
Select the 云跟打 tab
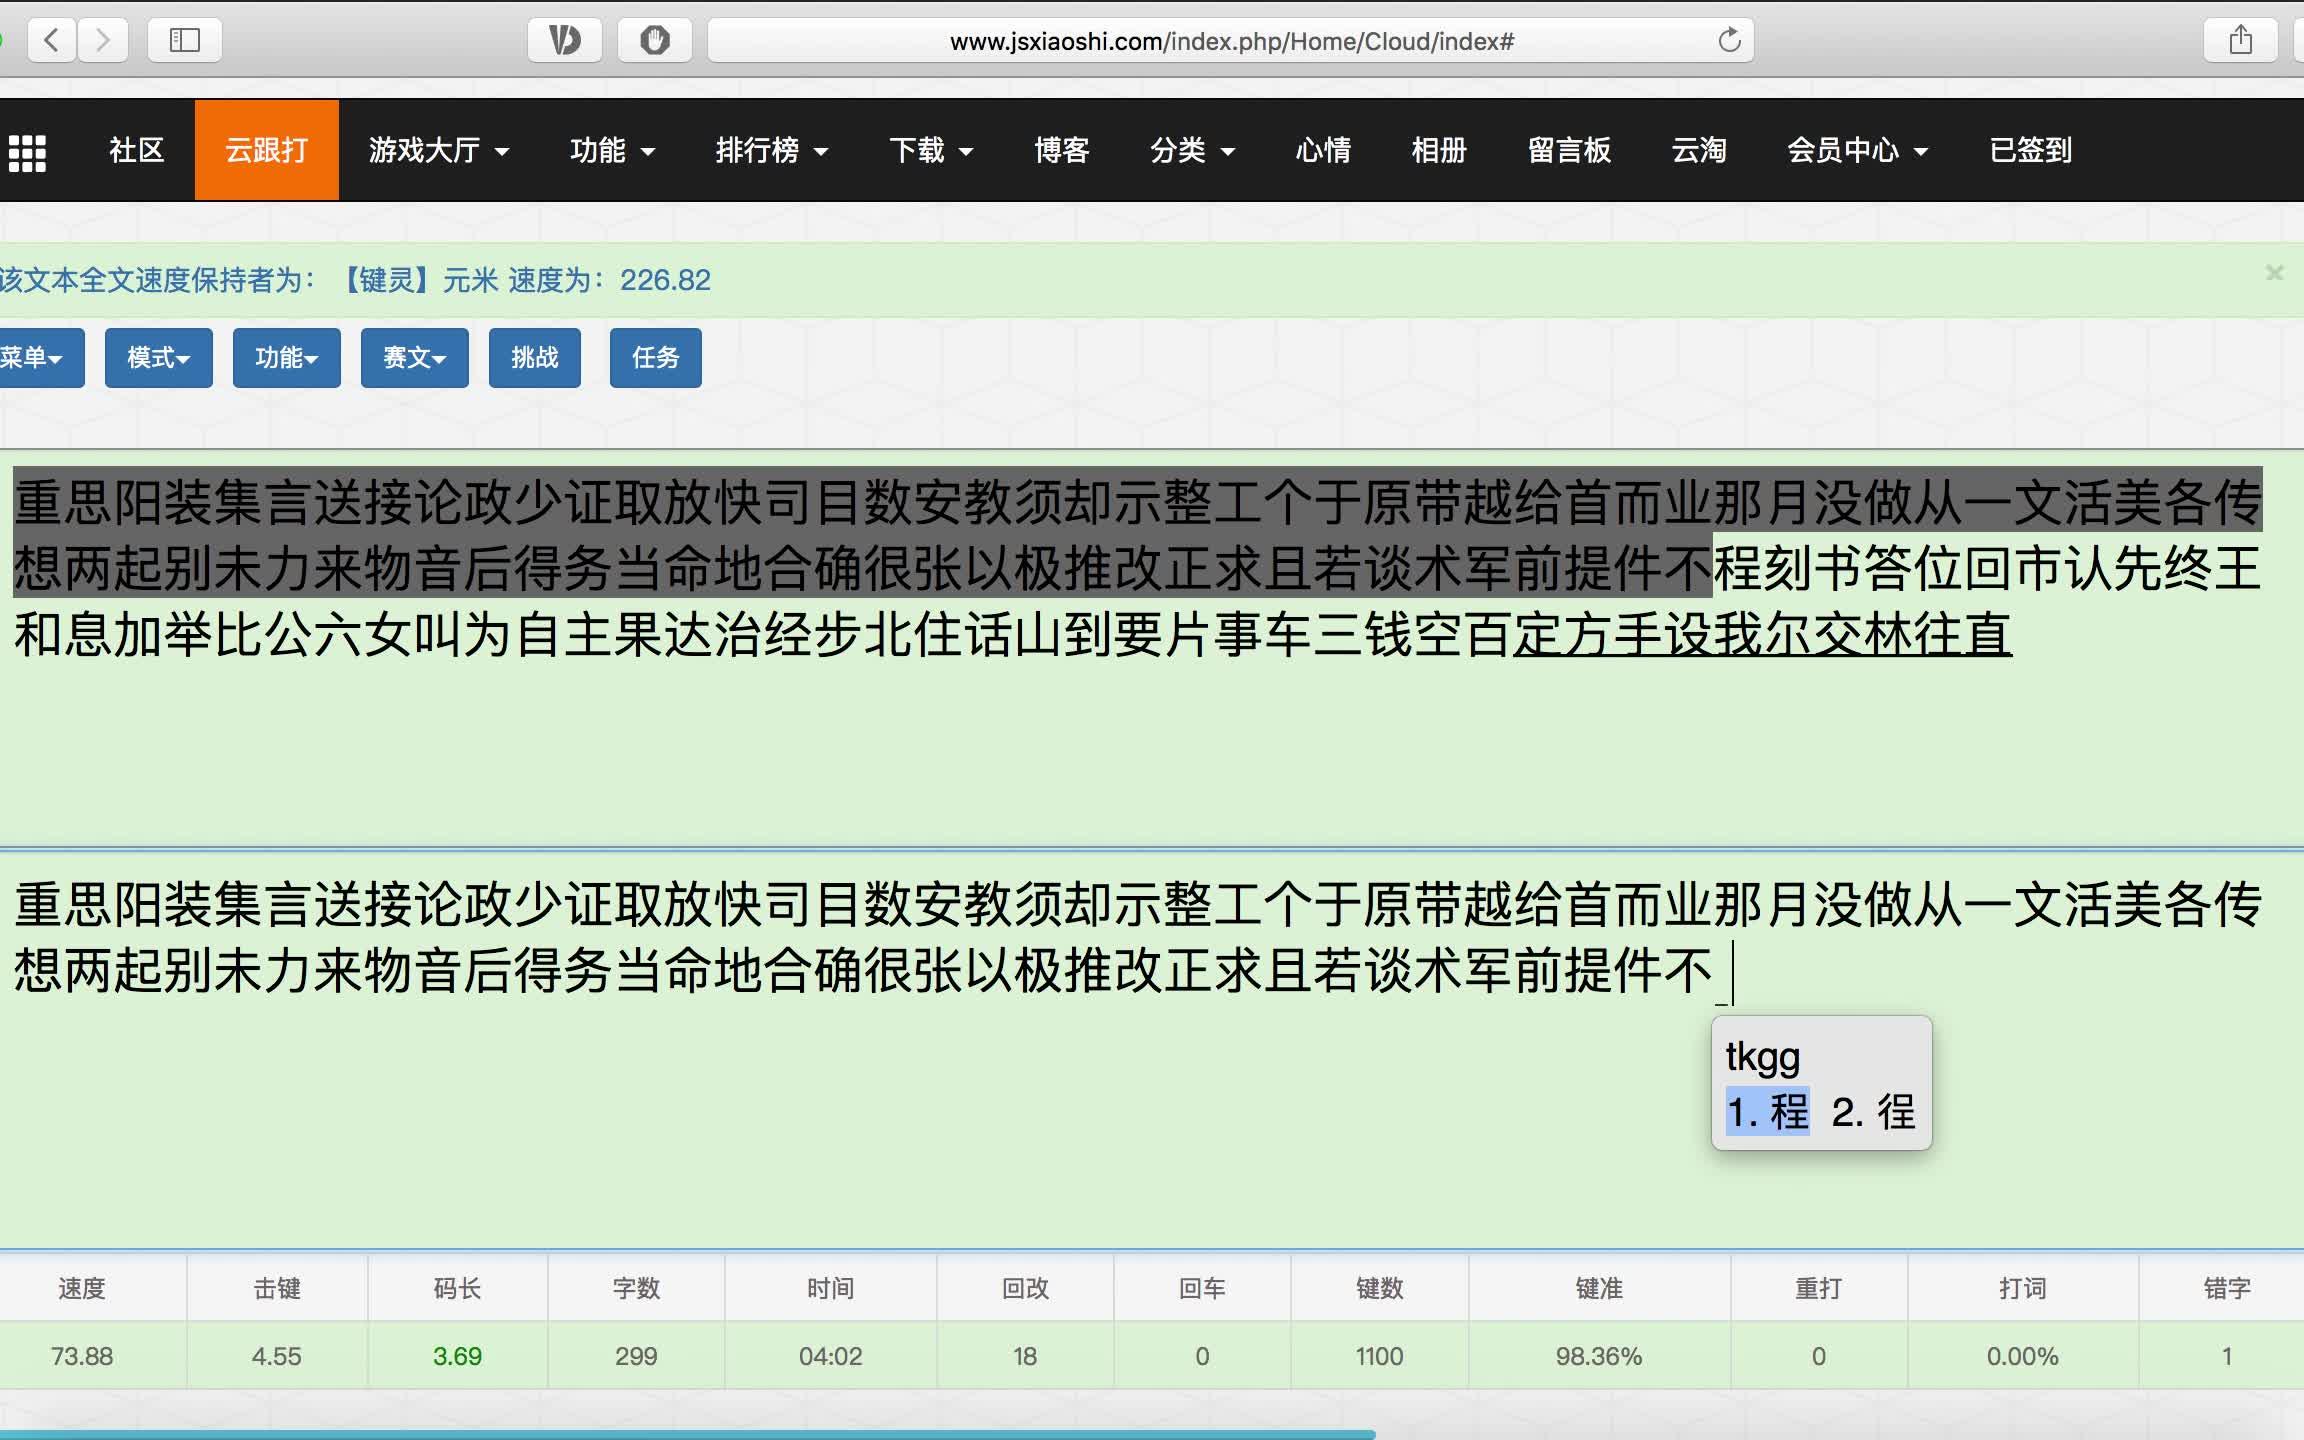[266, 150]
